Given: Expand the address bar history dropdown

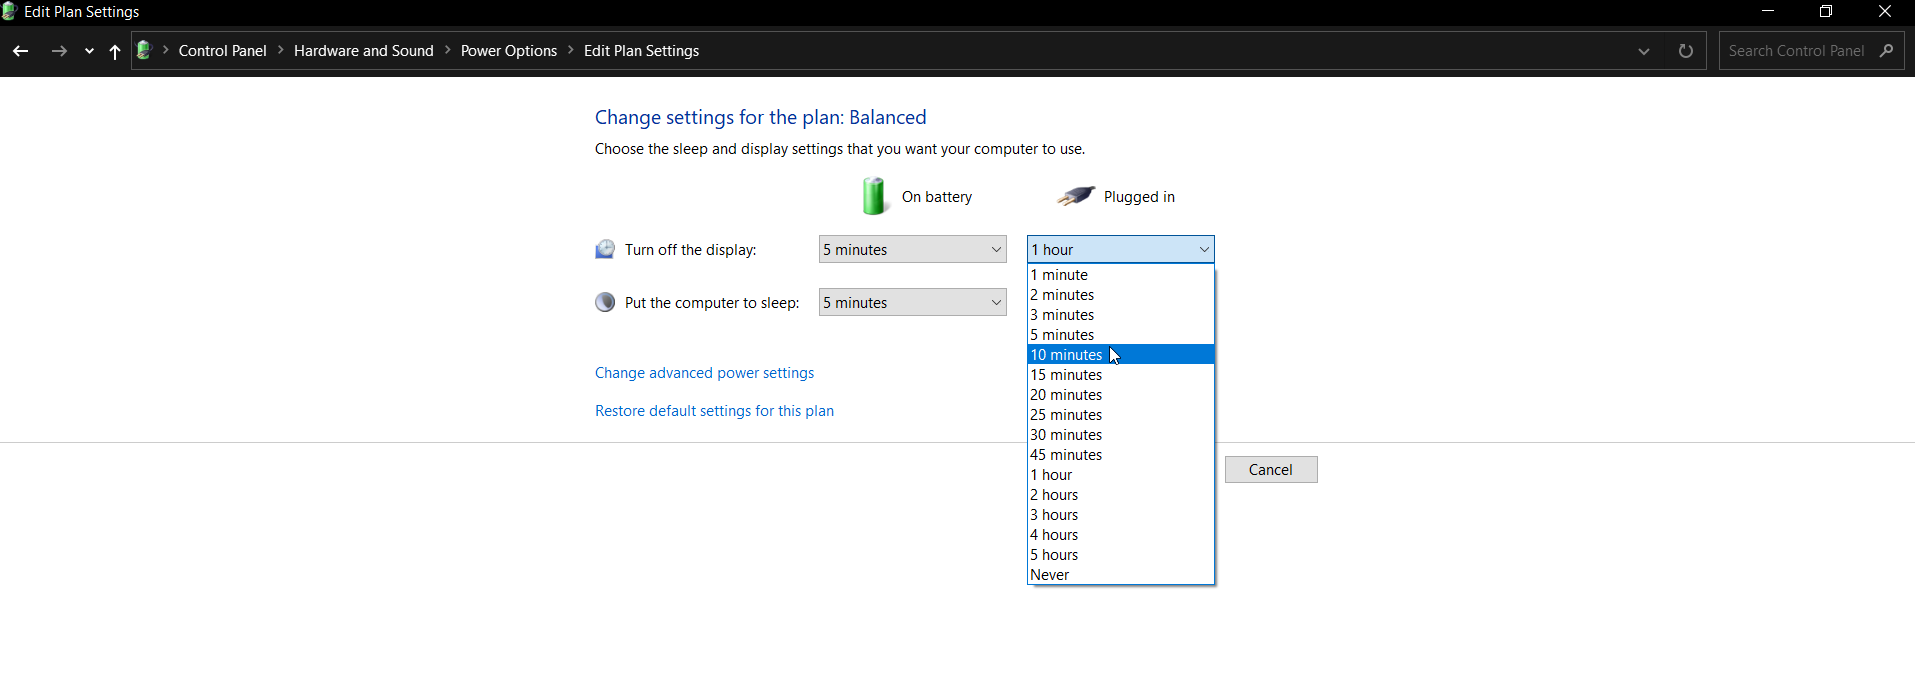Looking at the screenshot, I should click(x=1643, y=51).
